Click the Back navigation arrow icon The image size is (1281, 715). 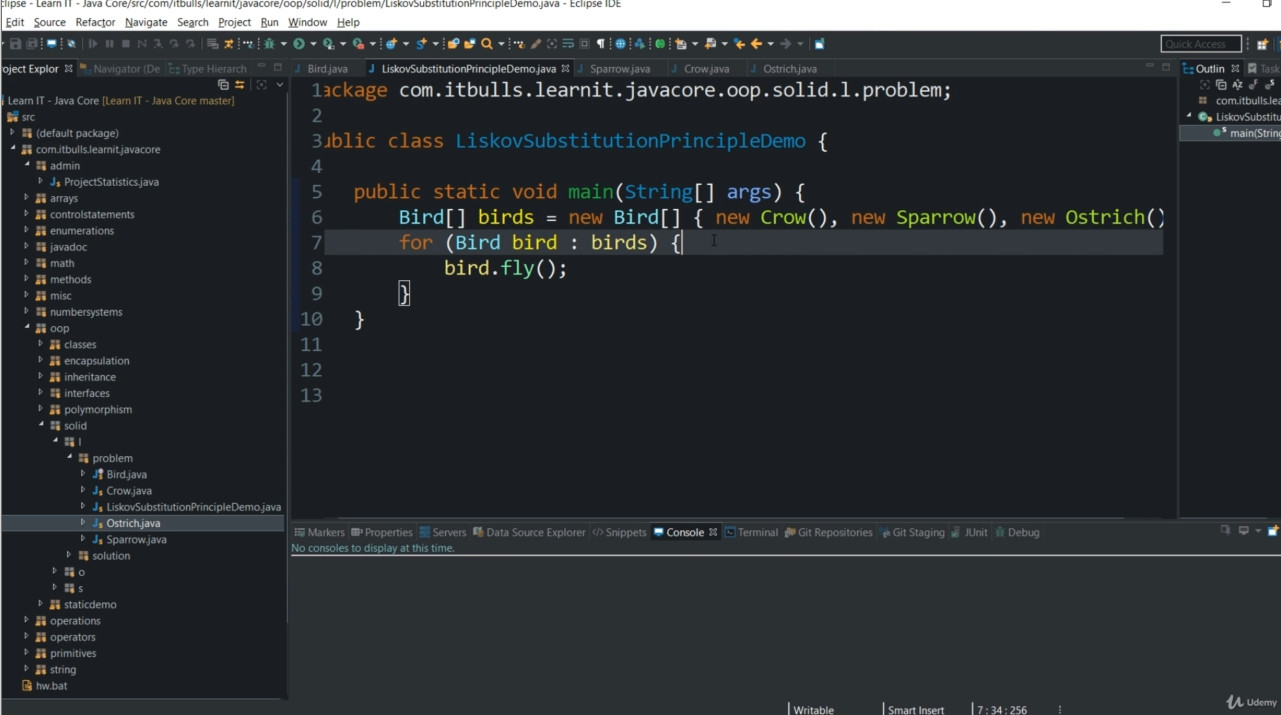(755, 44)
